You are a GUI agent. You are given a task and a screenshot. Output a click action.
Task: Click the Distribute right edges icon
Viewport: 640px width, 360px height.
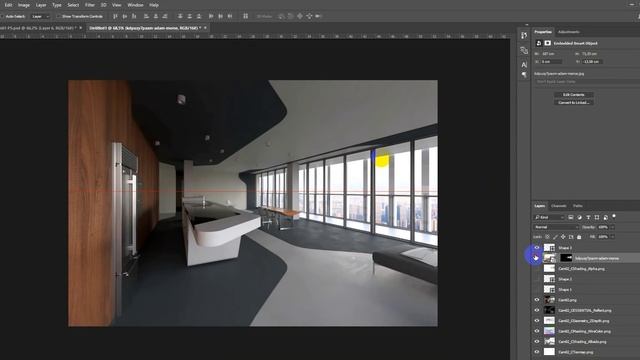pyautogui.click(x=230, y=16)
